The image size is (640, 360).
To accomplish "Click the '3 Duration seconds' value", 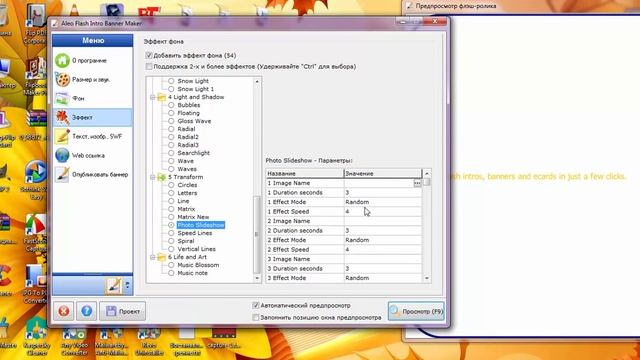I will click(x=382, y=269).
